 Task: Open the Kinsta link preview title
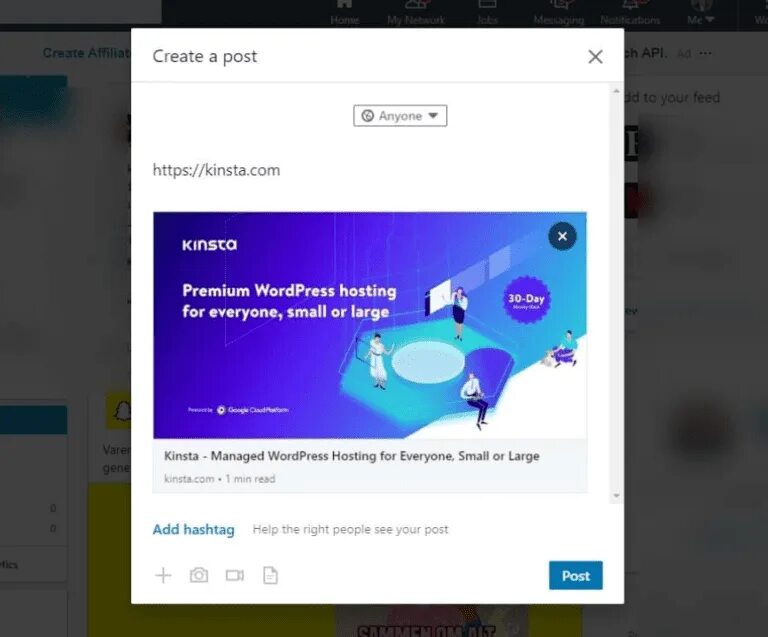click(x=352, y=456)
